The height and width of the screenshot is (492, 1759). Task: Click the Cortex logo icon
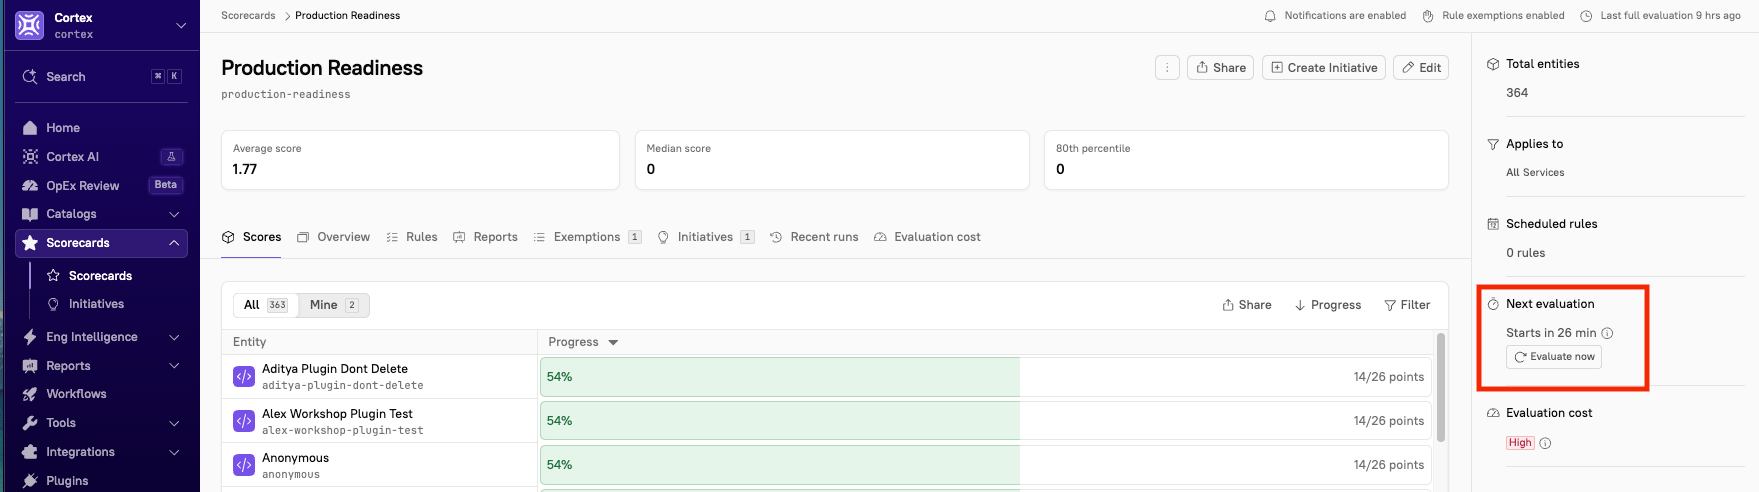(29, 25)
